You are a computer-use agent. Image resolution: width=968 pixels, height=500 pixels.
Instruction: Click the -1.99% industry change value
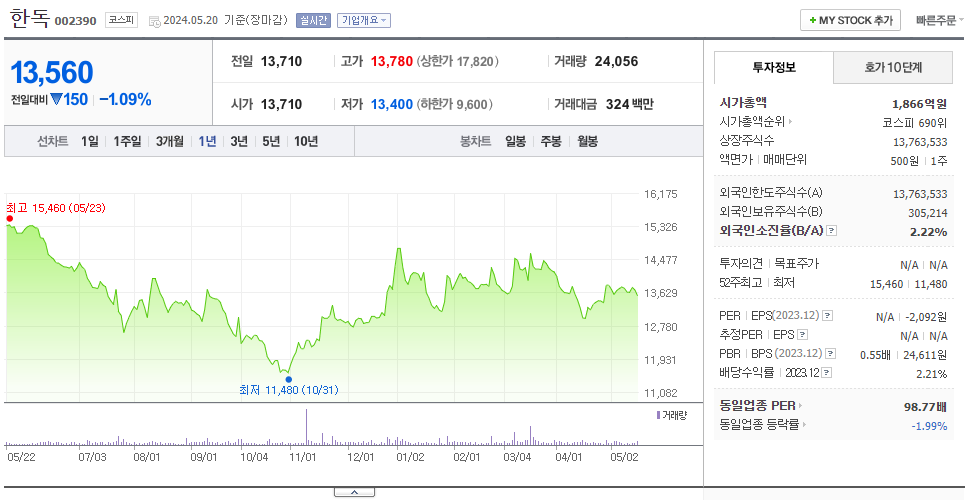click(929, 425)
